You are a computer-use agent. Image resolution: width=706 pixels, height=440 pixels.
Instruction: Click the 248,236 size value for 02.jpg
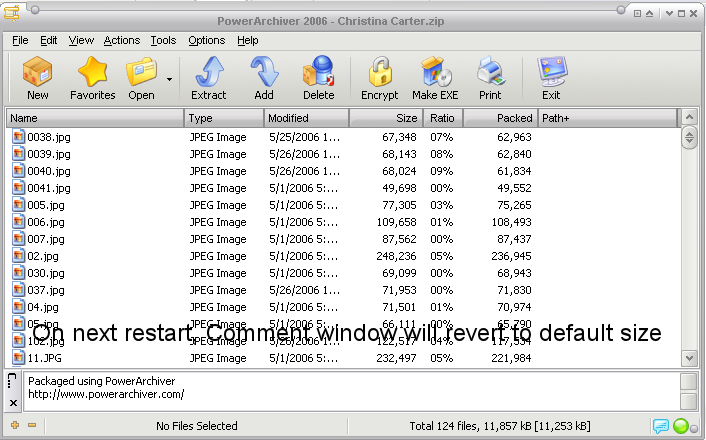(x=396, y=256)
